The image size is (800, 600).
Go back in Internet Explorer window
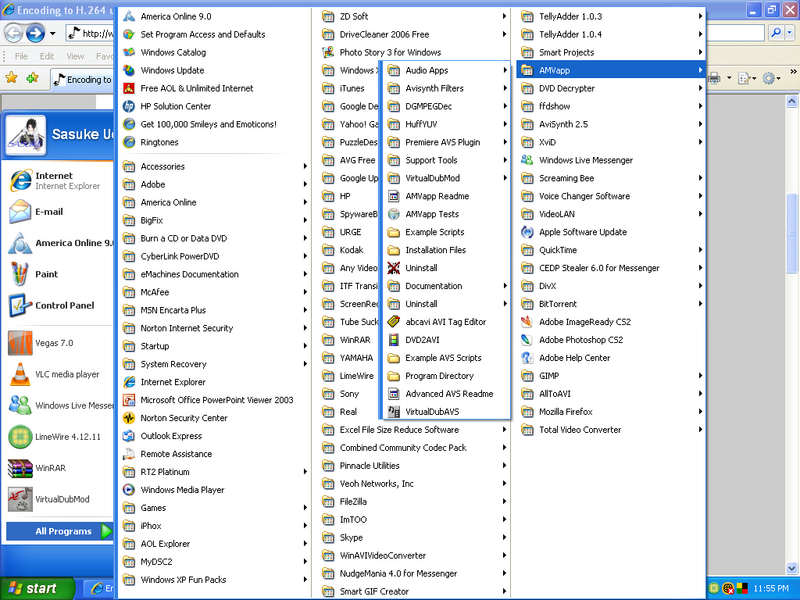tap(13, 34)
